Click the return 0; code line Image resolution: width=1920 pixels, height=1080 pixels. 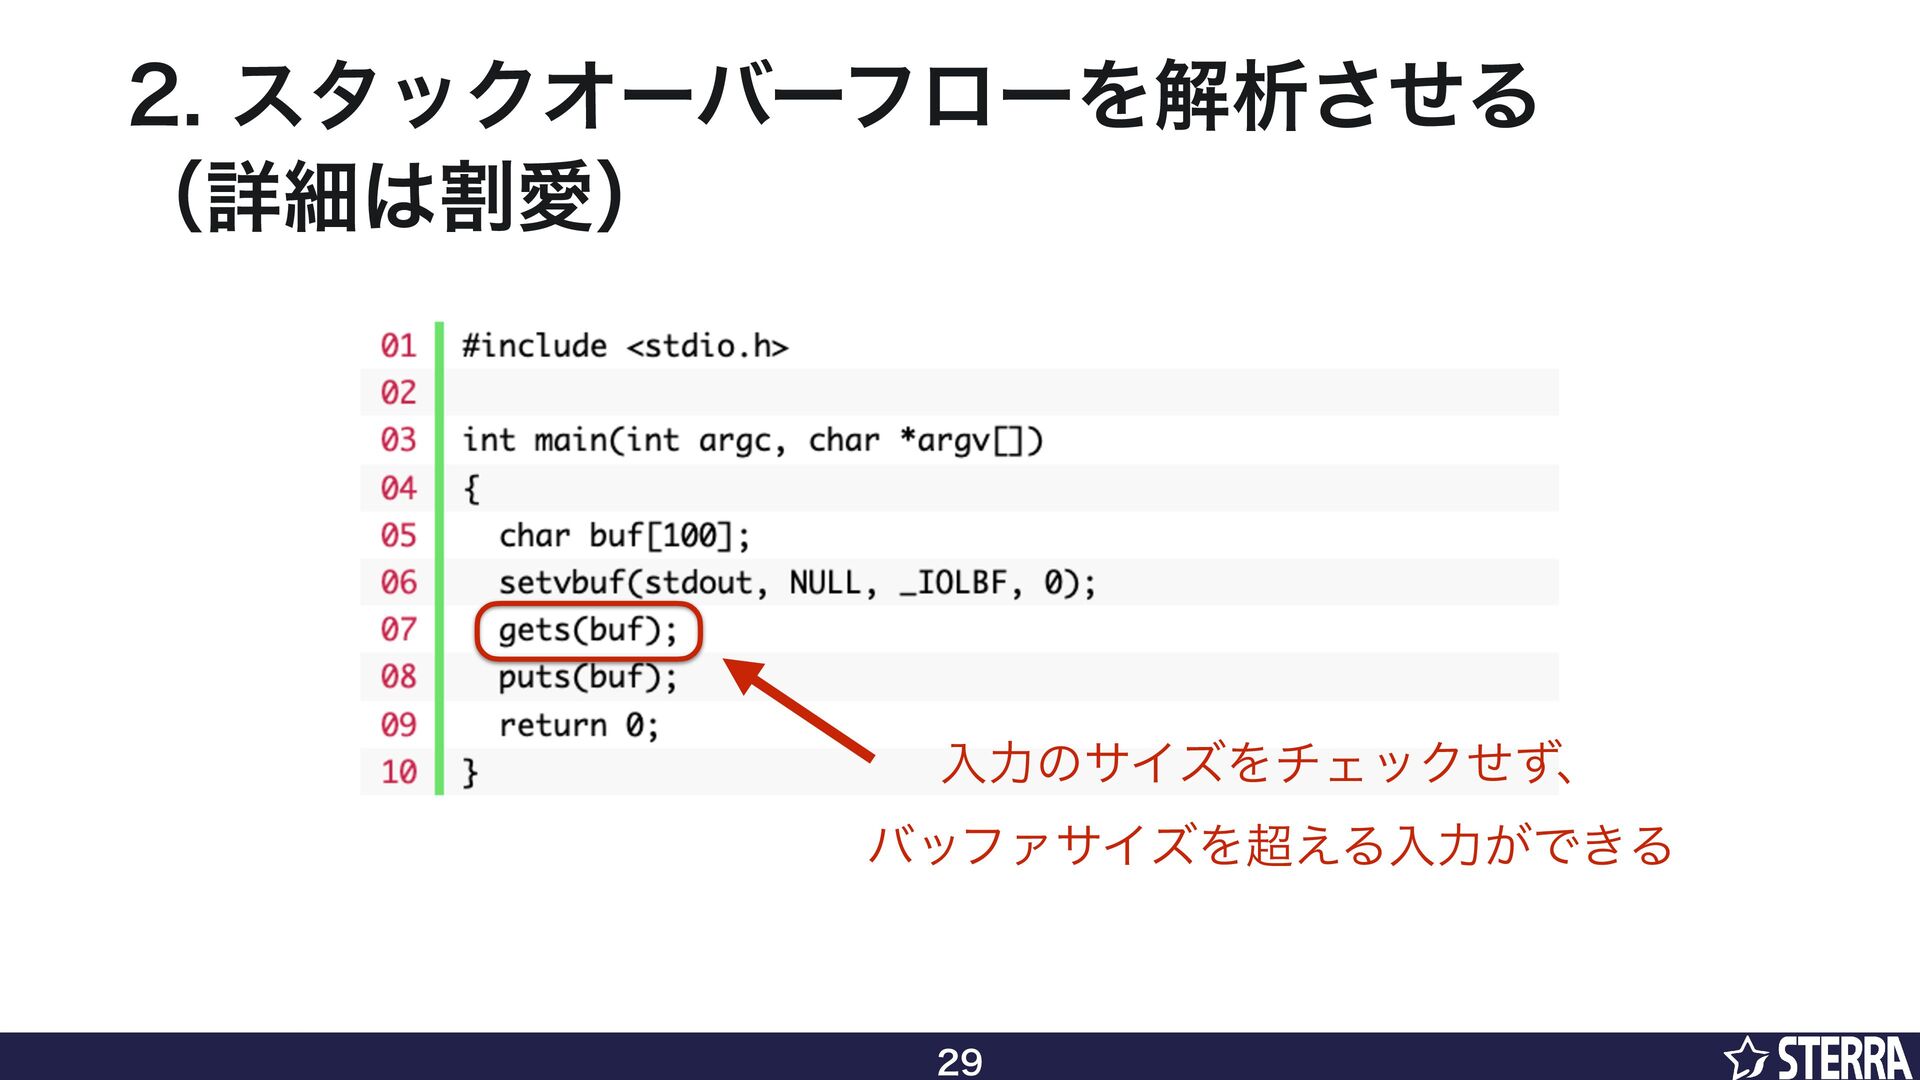579,724
